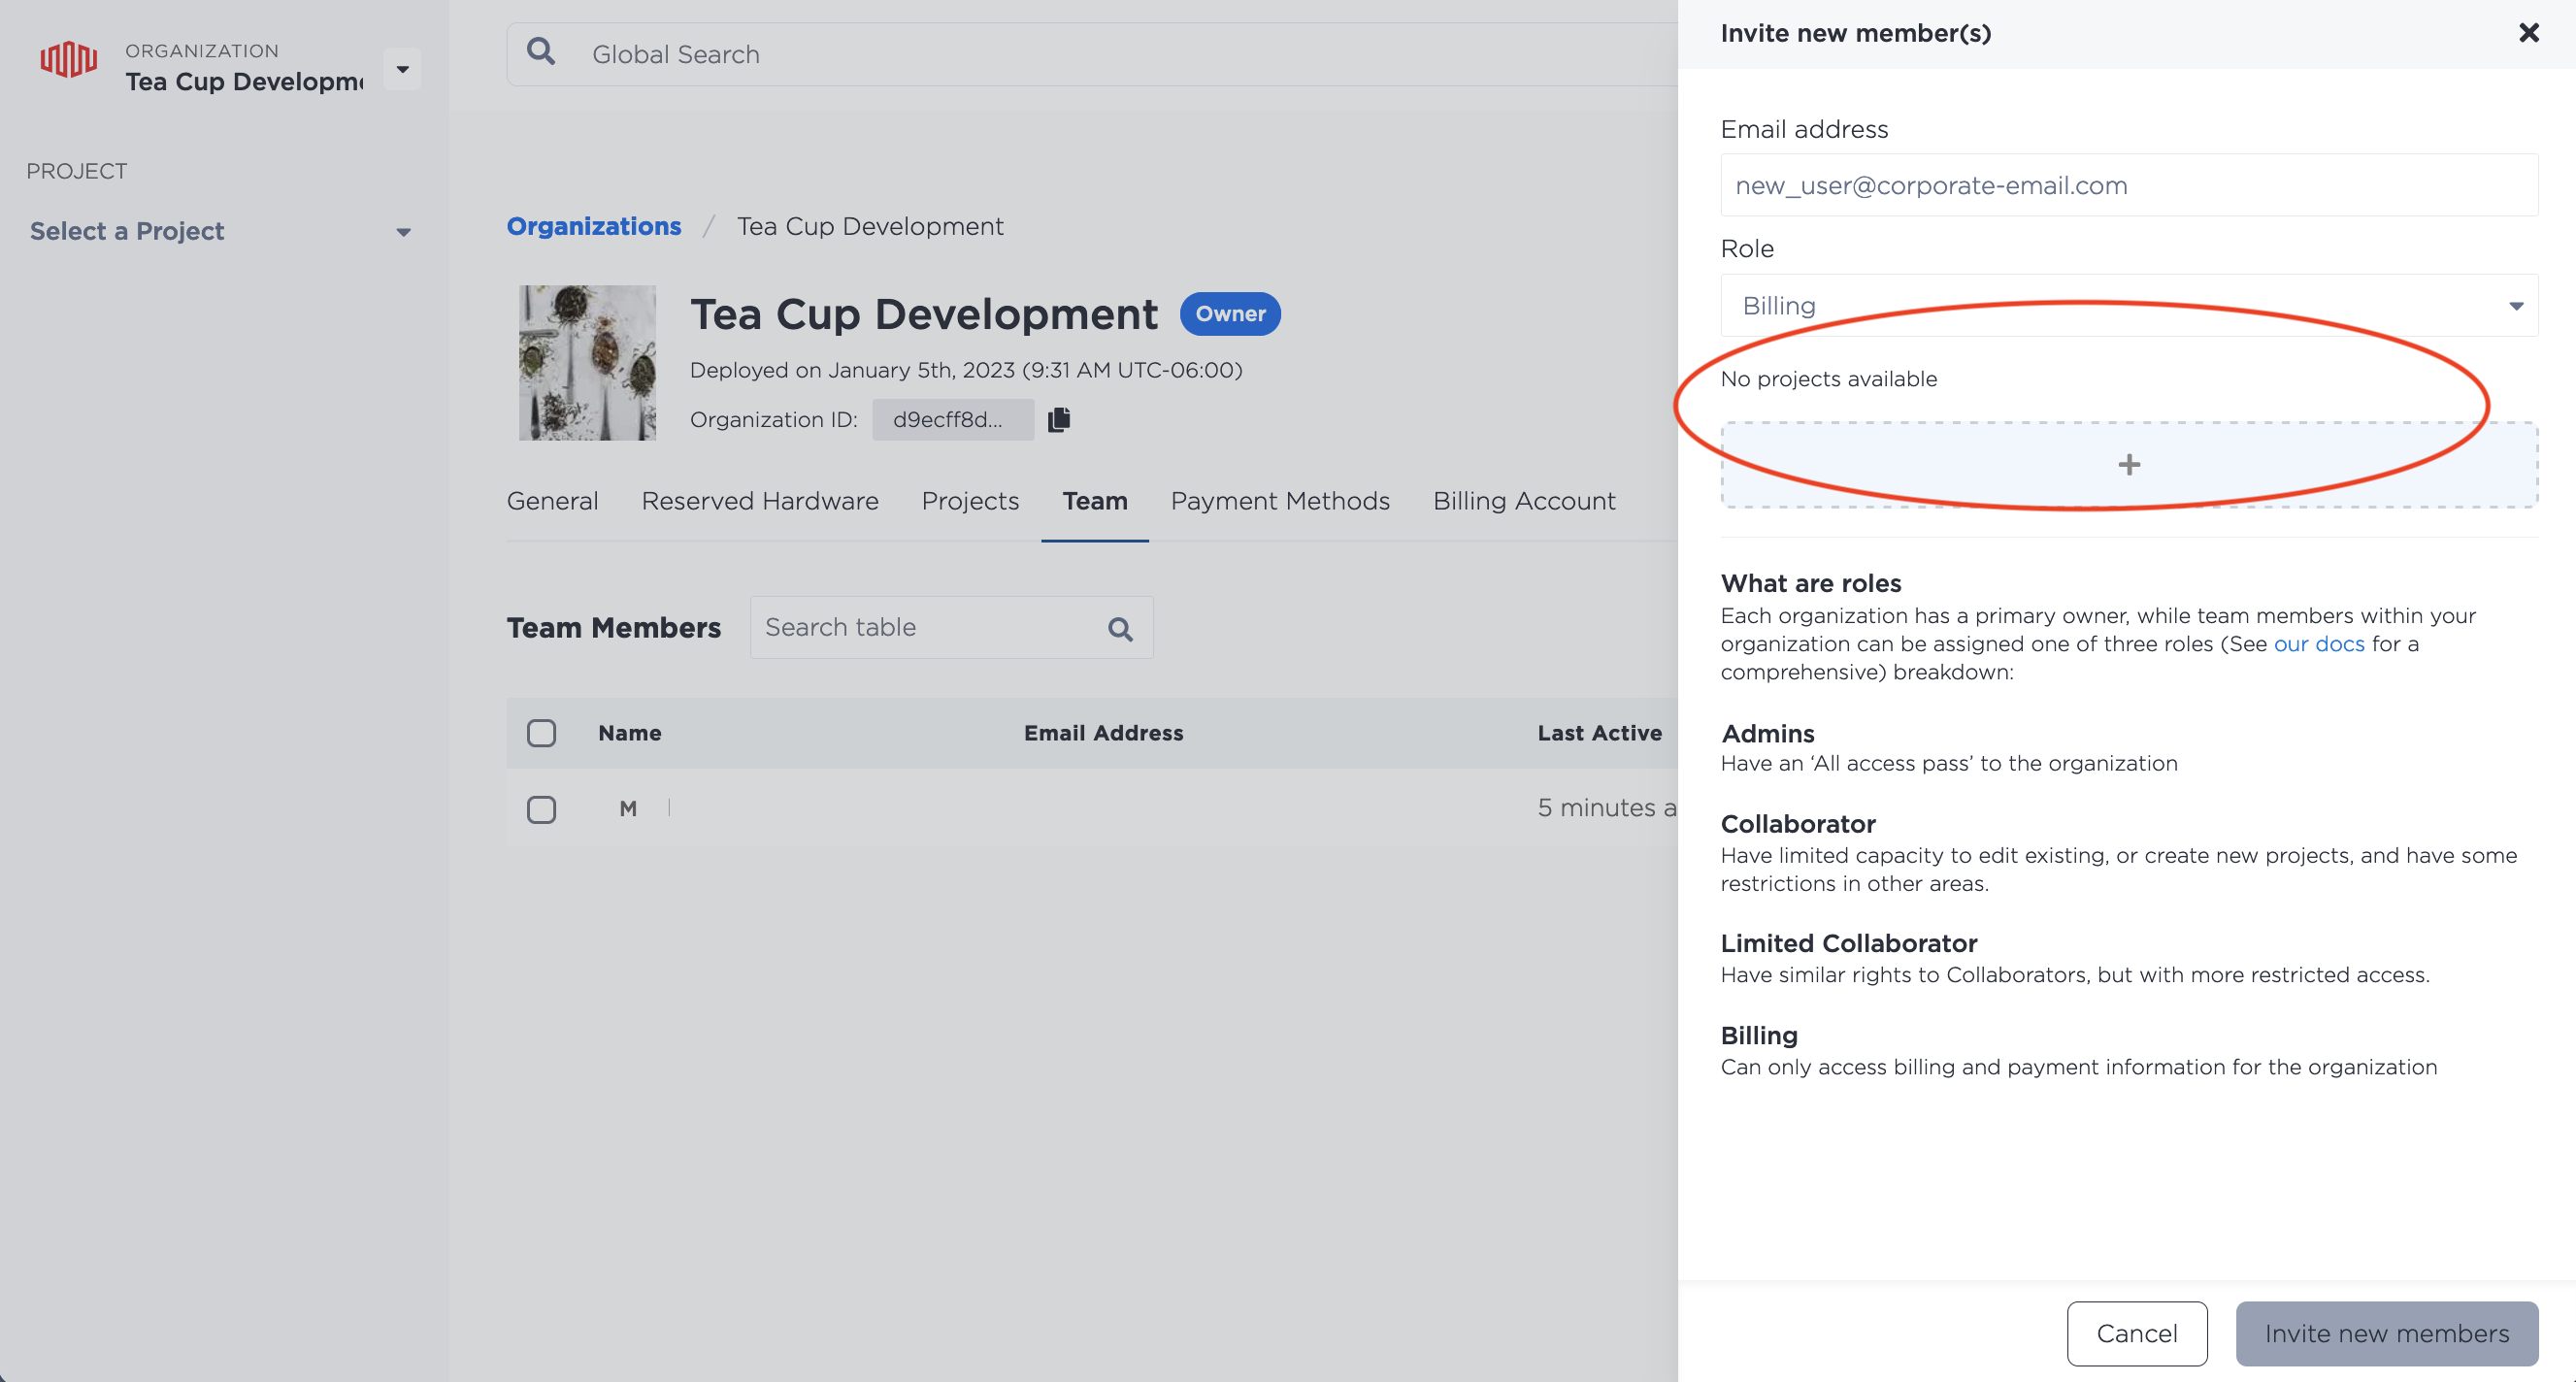Click the Search table magnifier icon
The width and height of the screenshot is (2576, 1382).
click(x=1120, y=629)
